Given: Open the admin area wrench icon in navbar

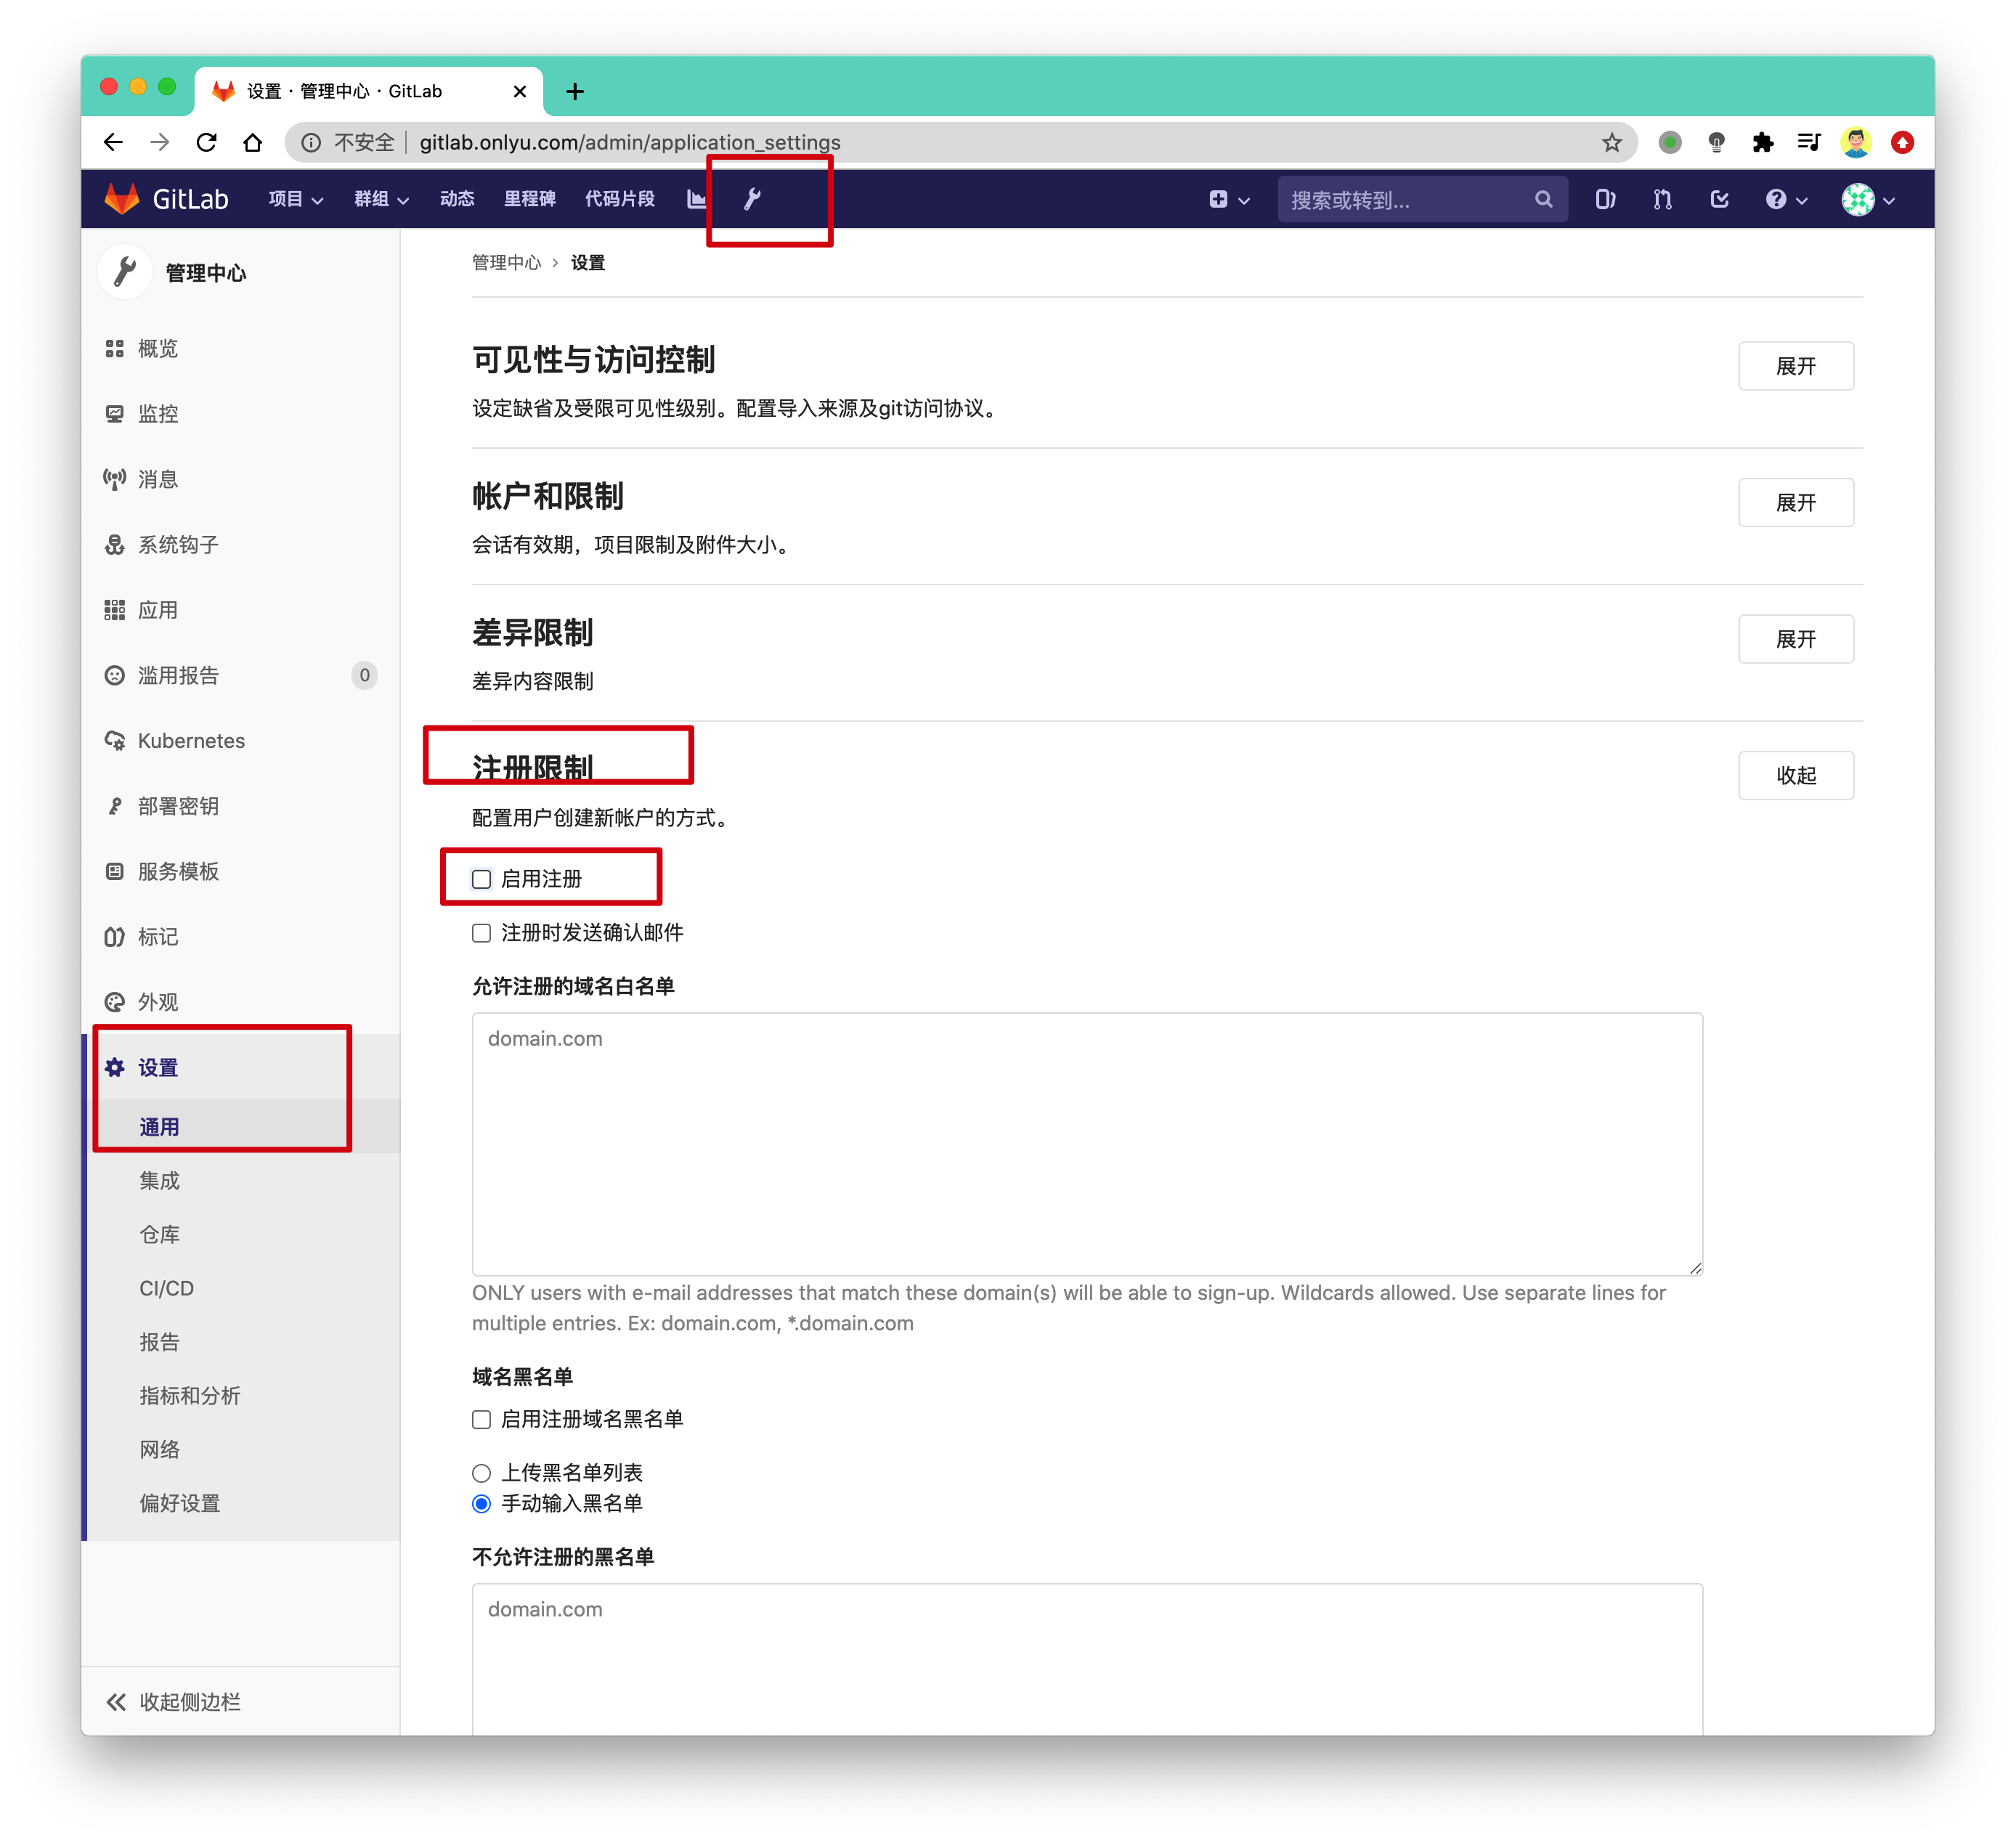Looking at the screenshot, I should point(753,199).
